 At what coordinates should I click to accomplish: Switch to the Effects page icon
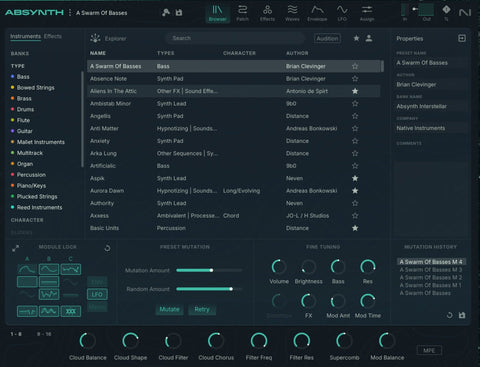click(x=267, y=13)
